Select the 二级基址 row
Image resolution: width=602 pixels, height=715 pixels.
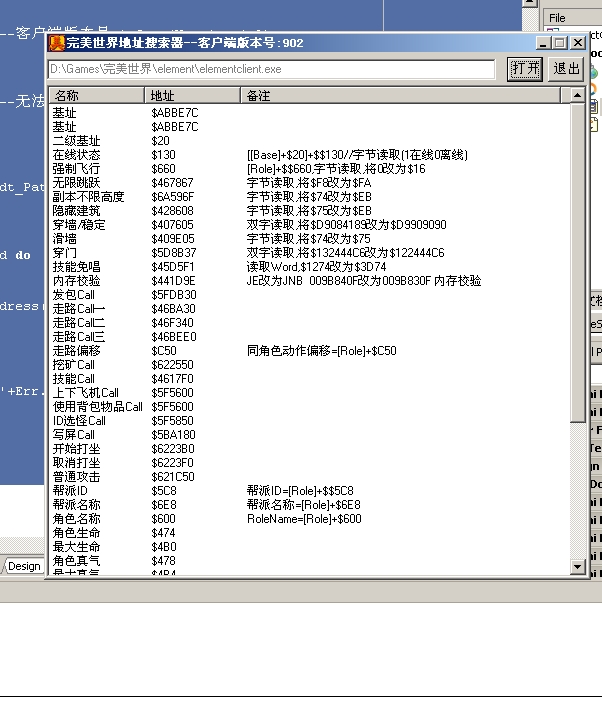coord(309,141)
